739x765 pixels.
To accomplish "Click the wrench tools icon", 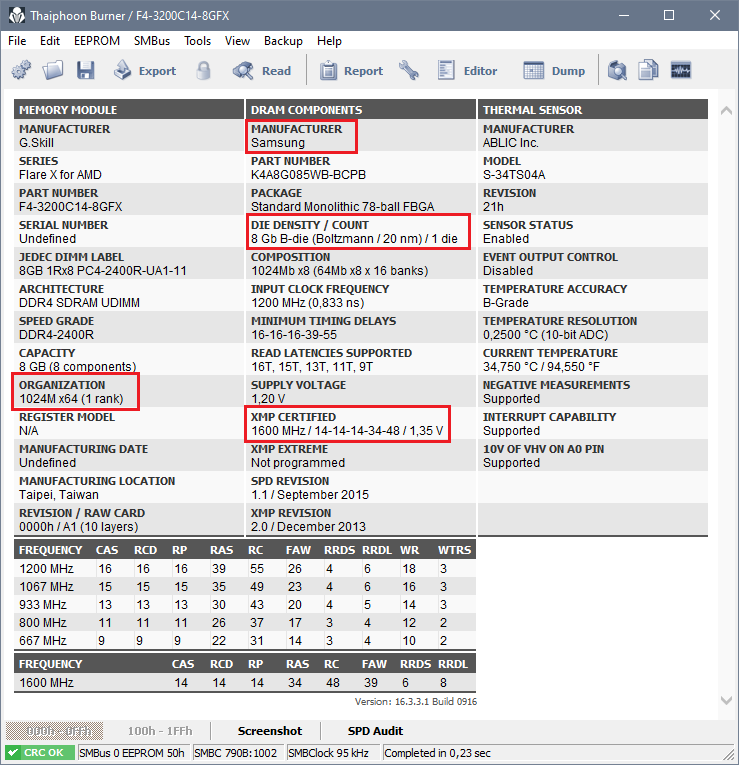I will click(x=409, y=70).
